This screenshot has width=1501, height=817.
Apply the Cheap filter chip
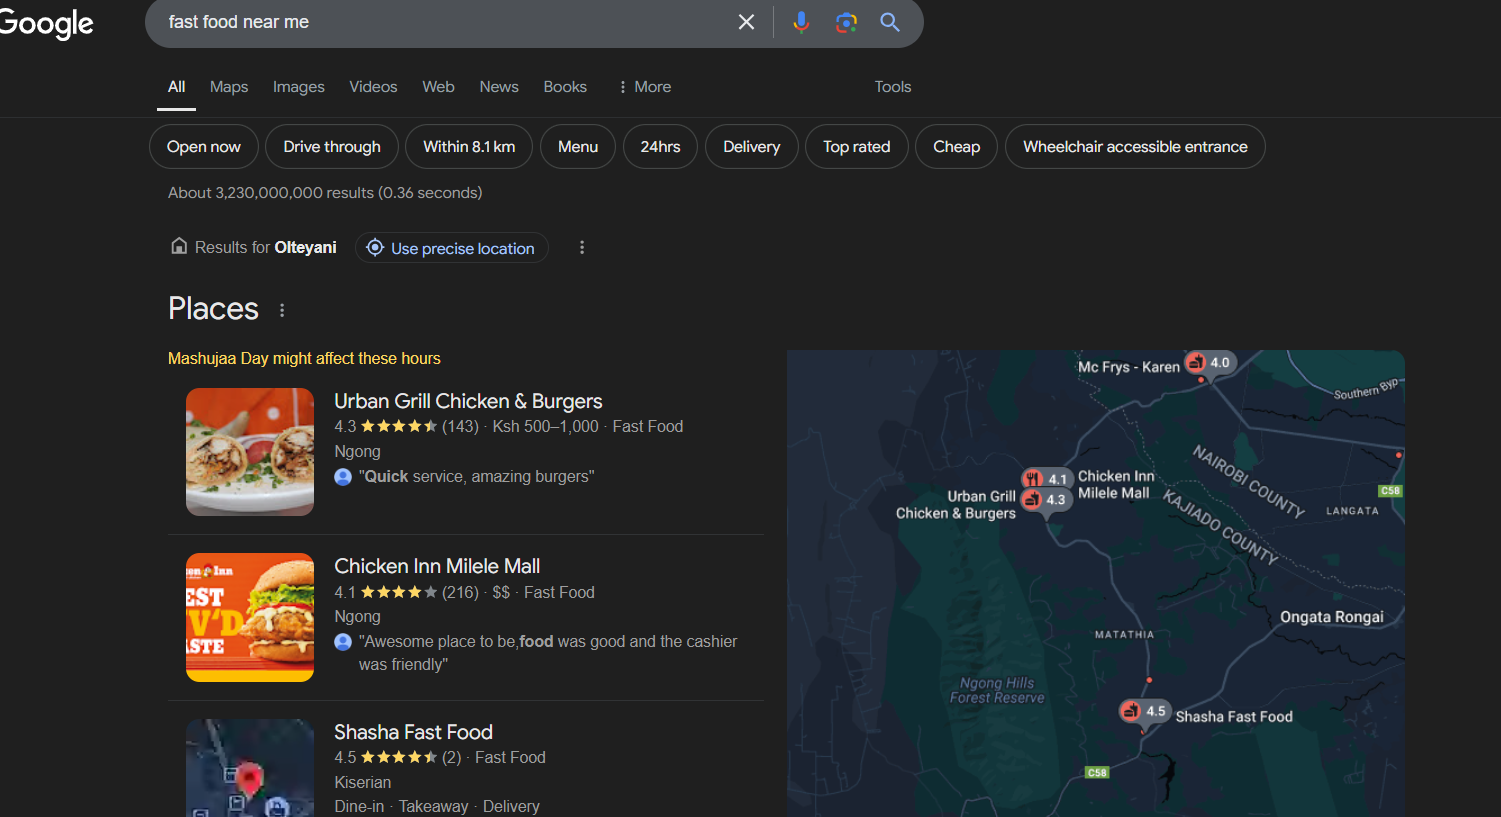956,147
